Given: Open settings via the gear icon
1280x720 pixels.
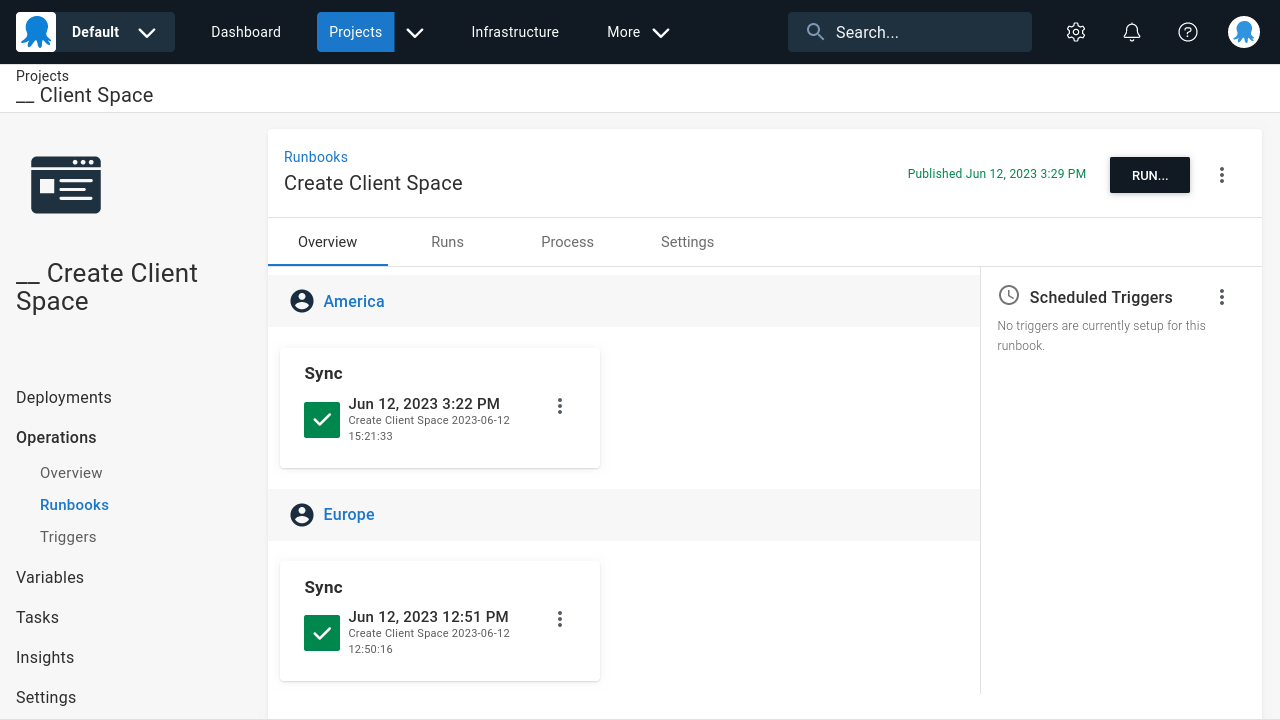Looking at the screenshot, I should [x=1075, y=31].
